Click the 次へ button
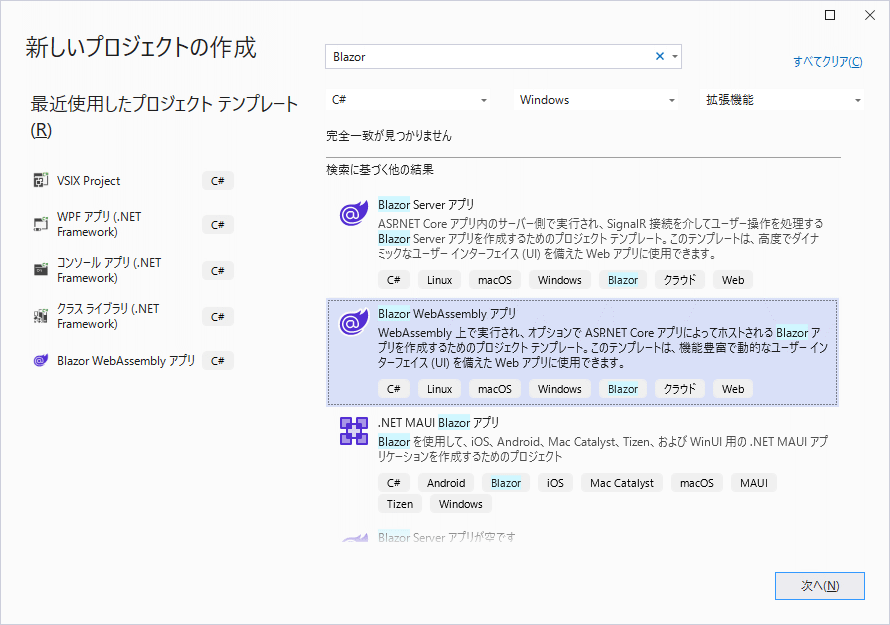Viewport: 890px width, 625px height. [x=819, y=585]
